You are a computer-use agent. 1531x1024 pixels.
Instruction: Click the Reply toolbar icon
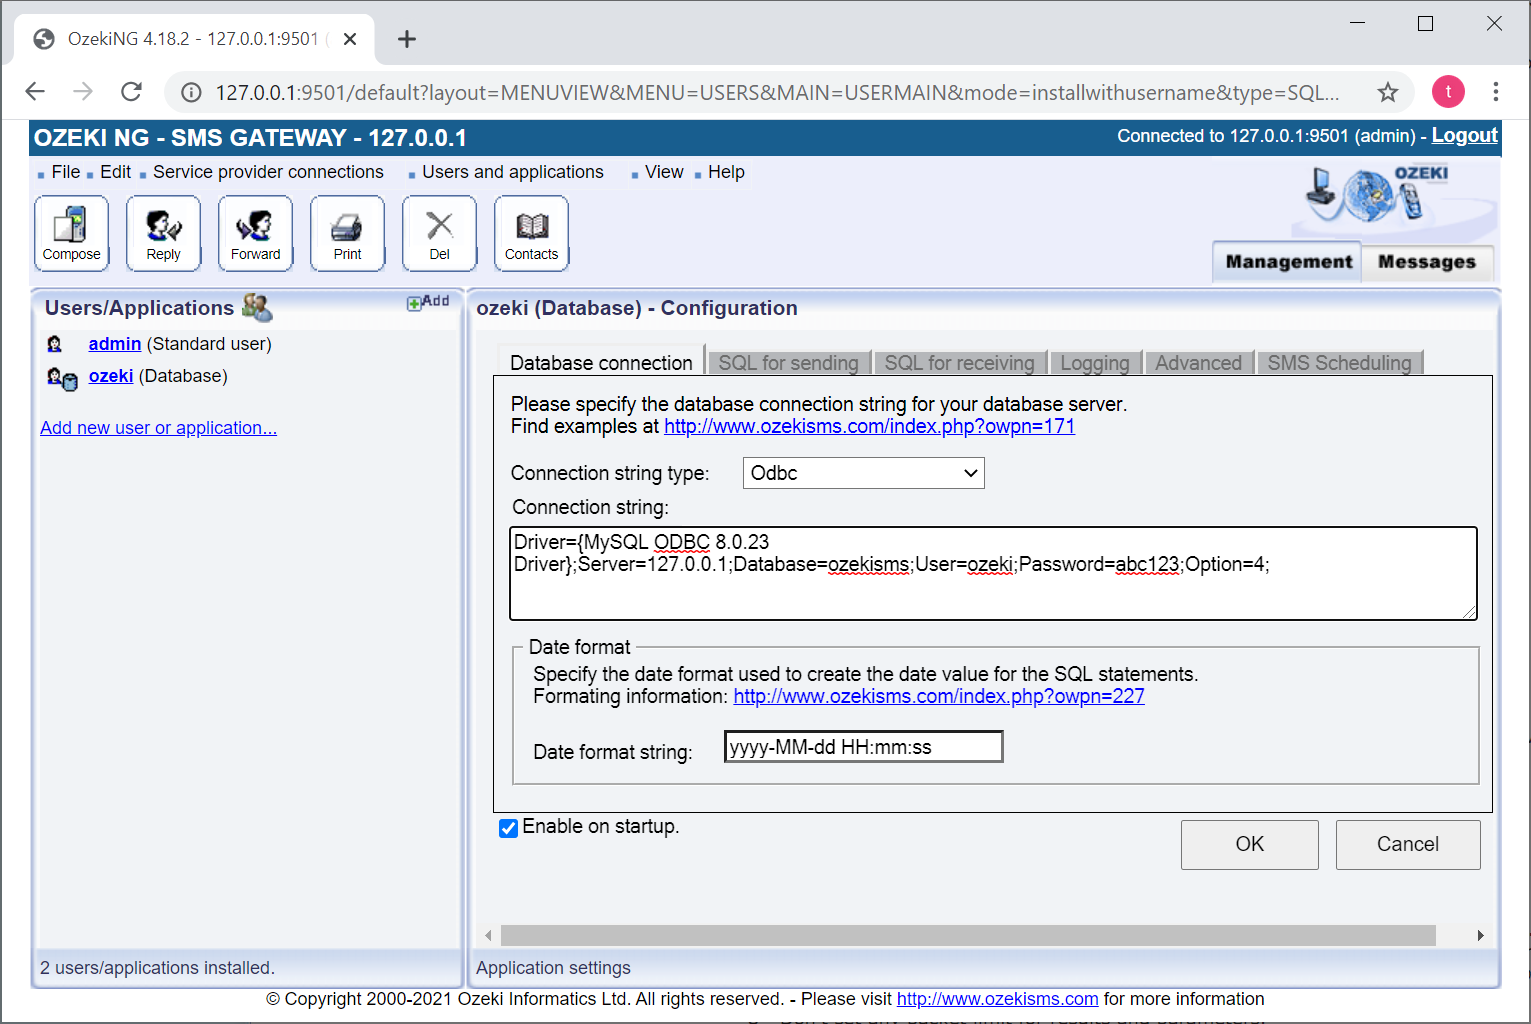tap(163, 232)
